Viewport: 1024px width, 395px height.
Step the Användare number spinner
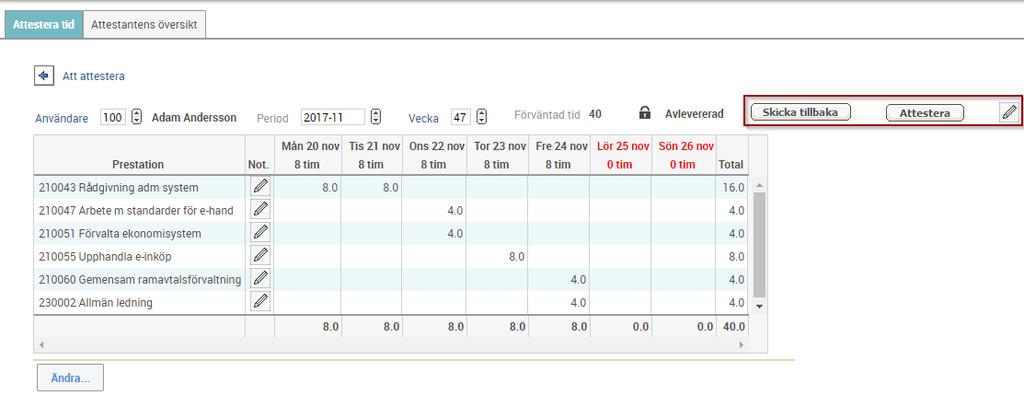(x=136, y=117)
